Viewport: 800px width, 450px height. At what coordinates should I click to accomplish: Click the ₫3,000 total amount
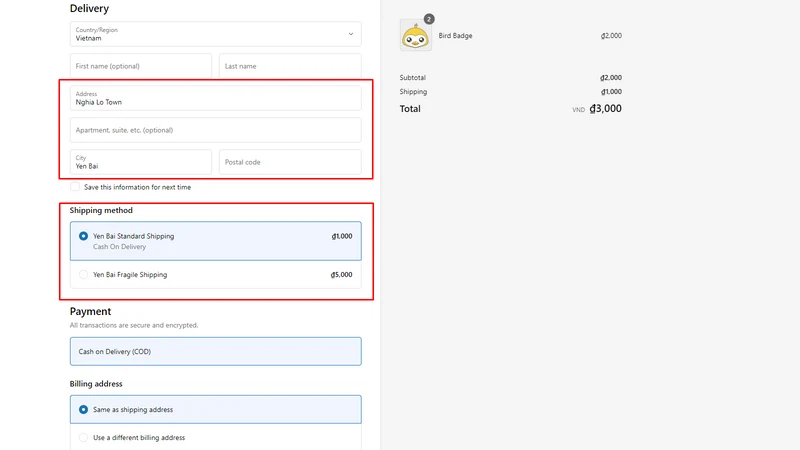(605, 109)
